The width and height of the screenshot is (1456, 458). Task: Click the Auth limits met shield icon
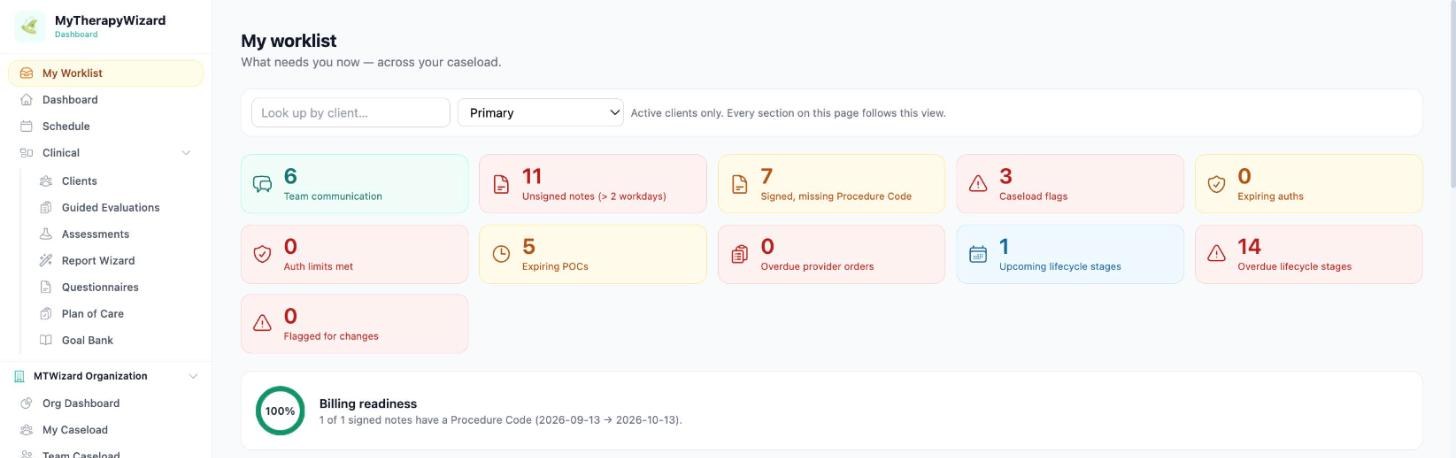pyautogui.click(x=262, y=254)
